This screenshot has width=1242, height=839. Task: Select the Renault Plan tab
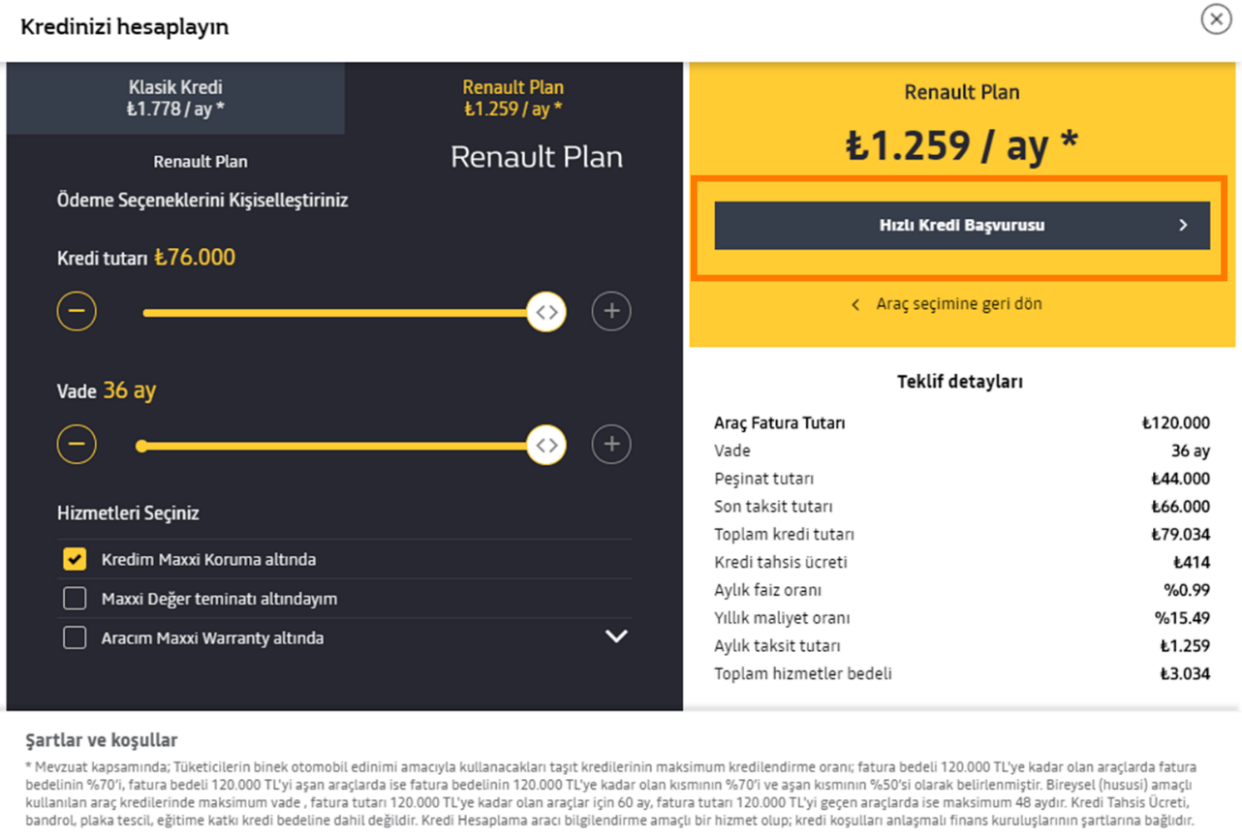(513, 98)
